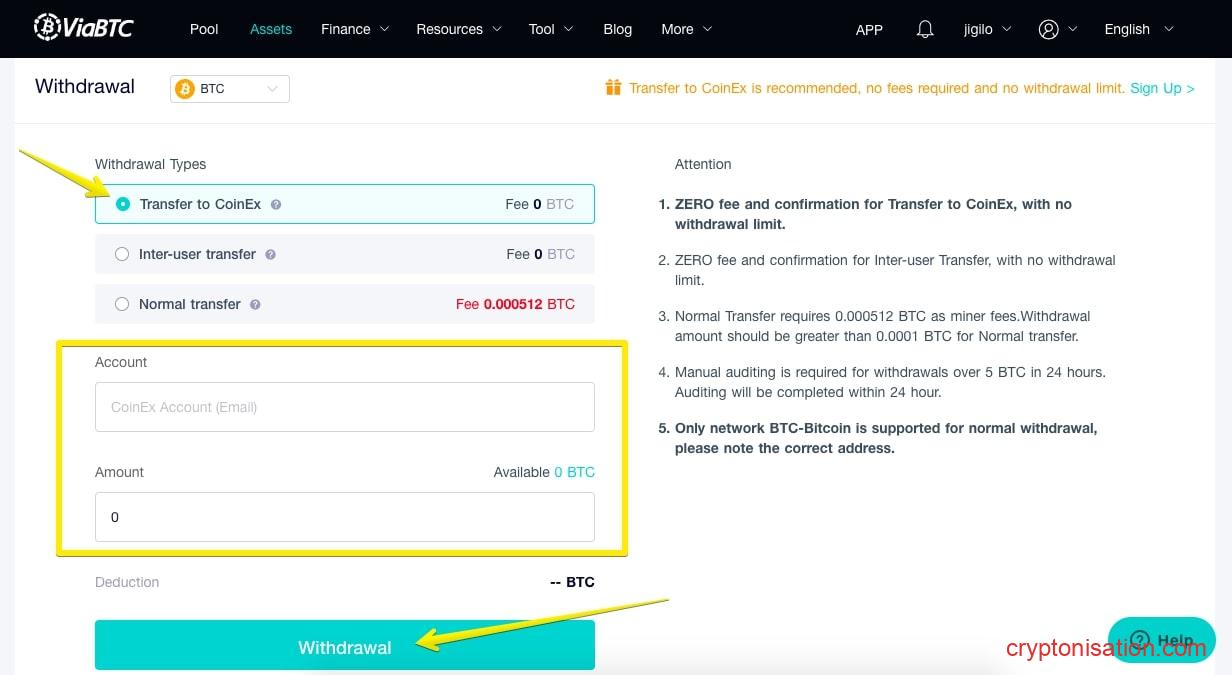Click the teal Withdrawal button
Screen dimensions: 1232x675
click(x=344, y=646)
